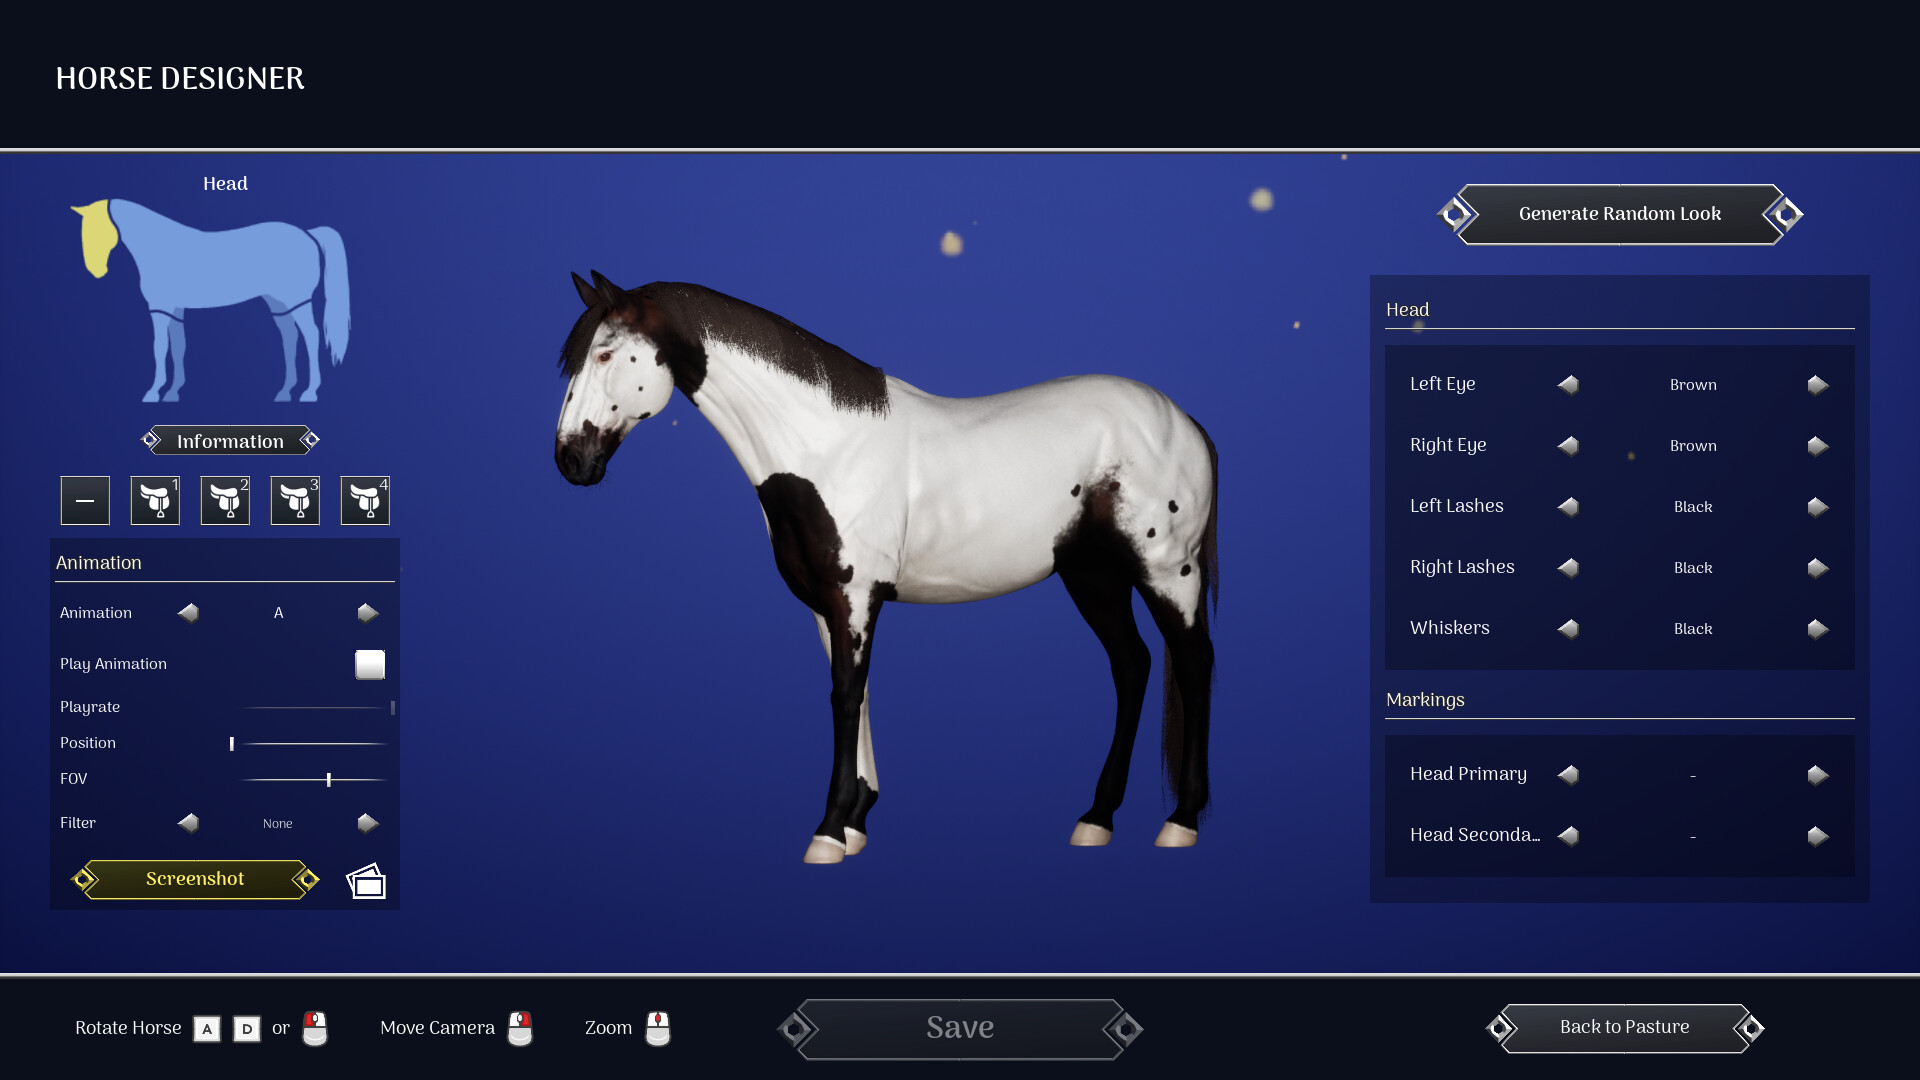
Task: Previous Head Secondary marking arrow
Action: [1568, 836]
